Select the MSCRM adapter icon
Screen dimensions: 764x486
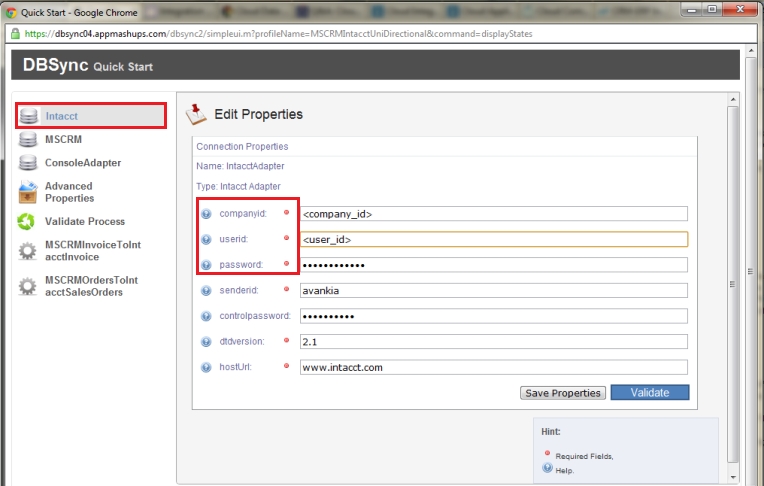coord(29,140)
